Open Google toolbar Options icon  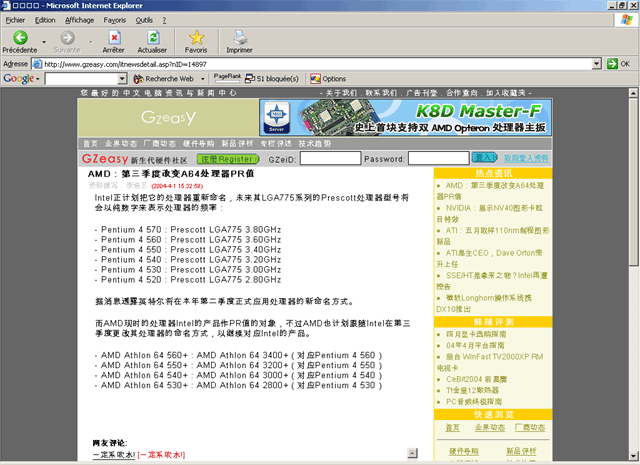point(315,79)
